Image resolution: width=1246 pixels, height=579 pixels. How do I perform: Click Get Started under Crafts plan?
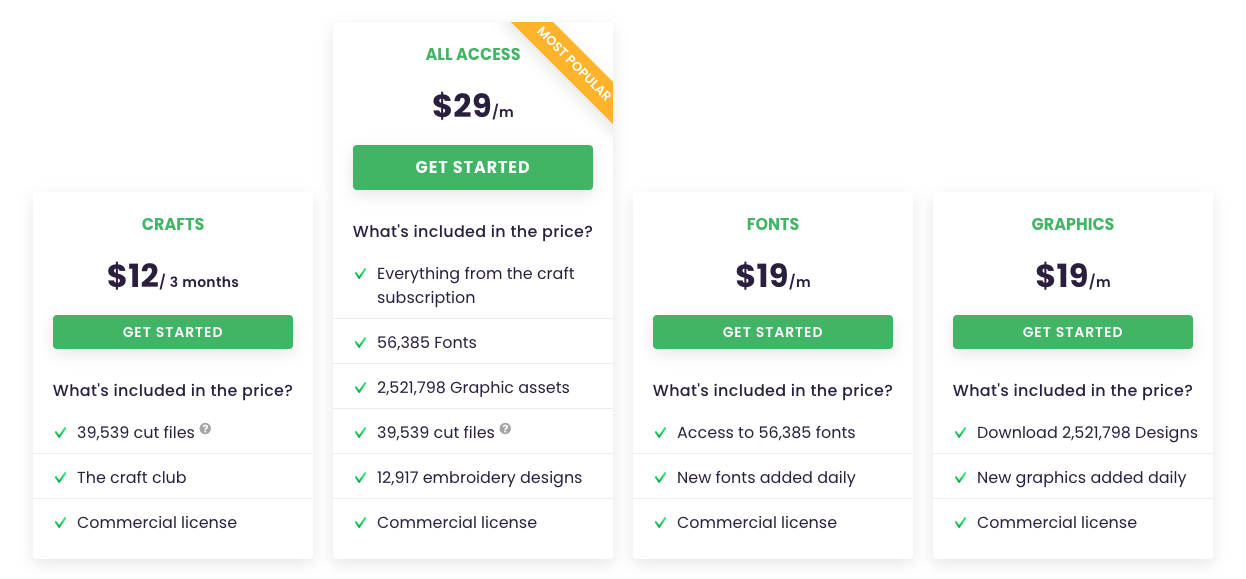click(x=173, y=332)
